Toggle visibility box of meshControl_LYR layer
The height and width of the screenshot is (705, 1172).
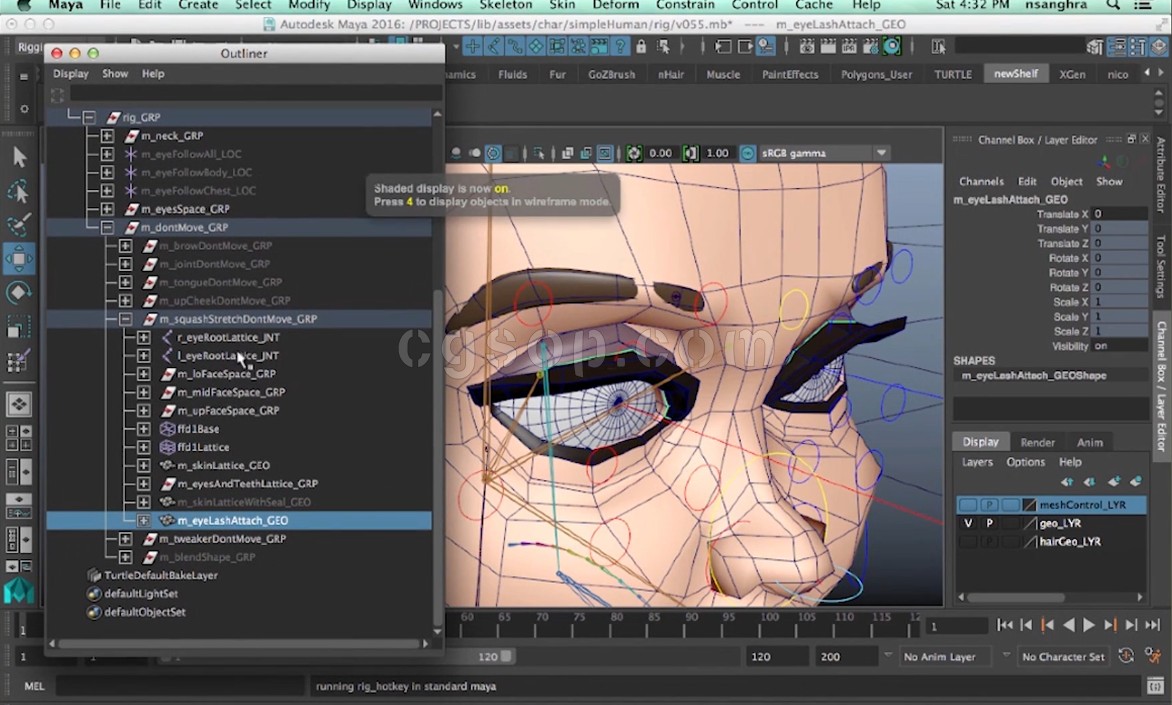[x=967, y=505]
